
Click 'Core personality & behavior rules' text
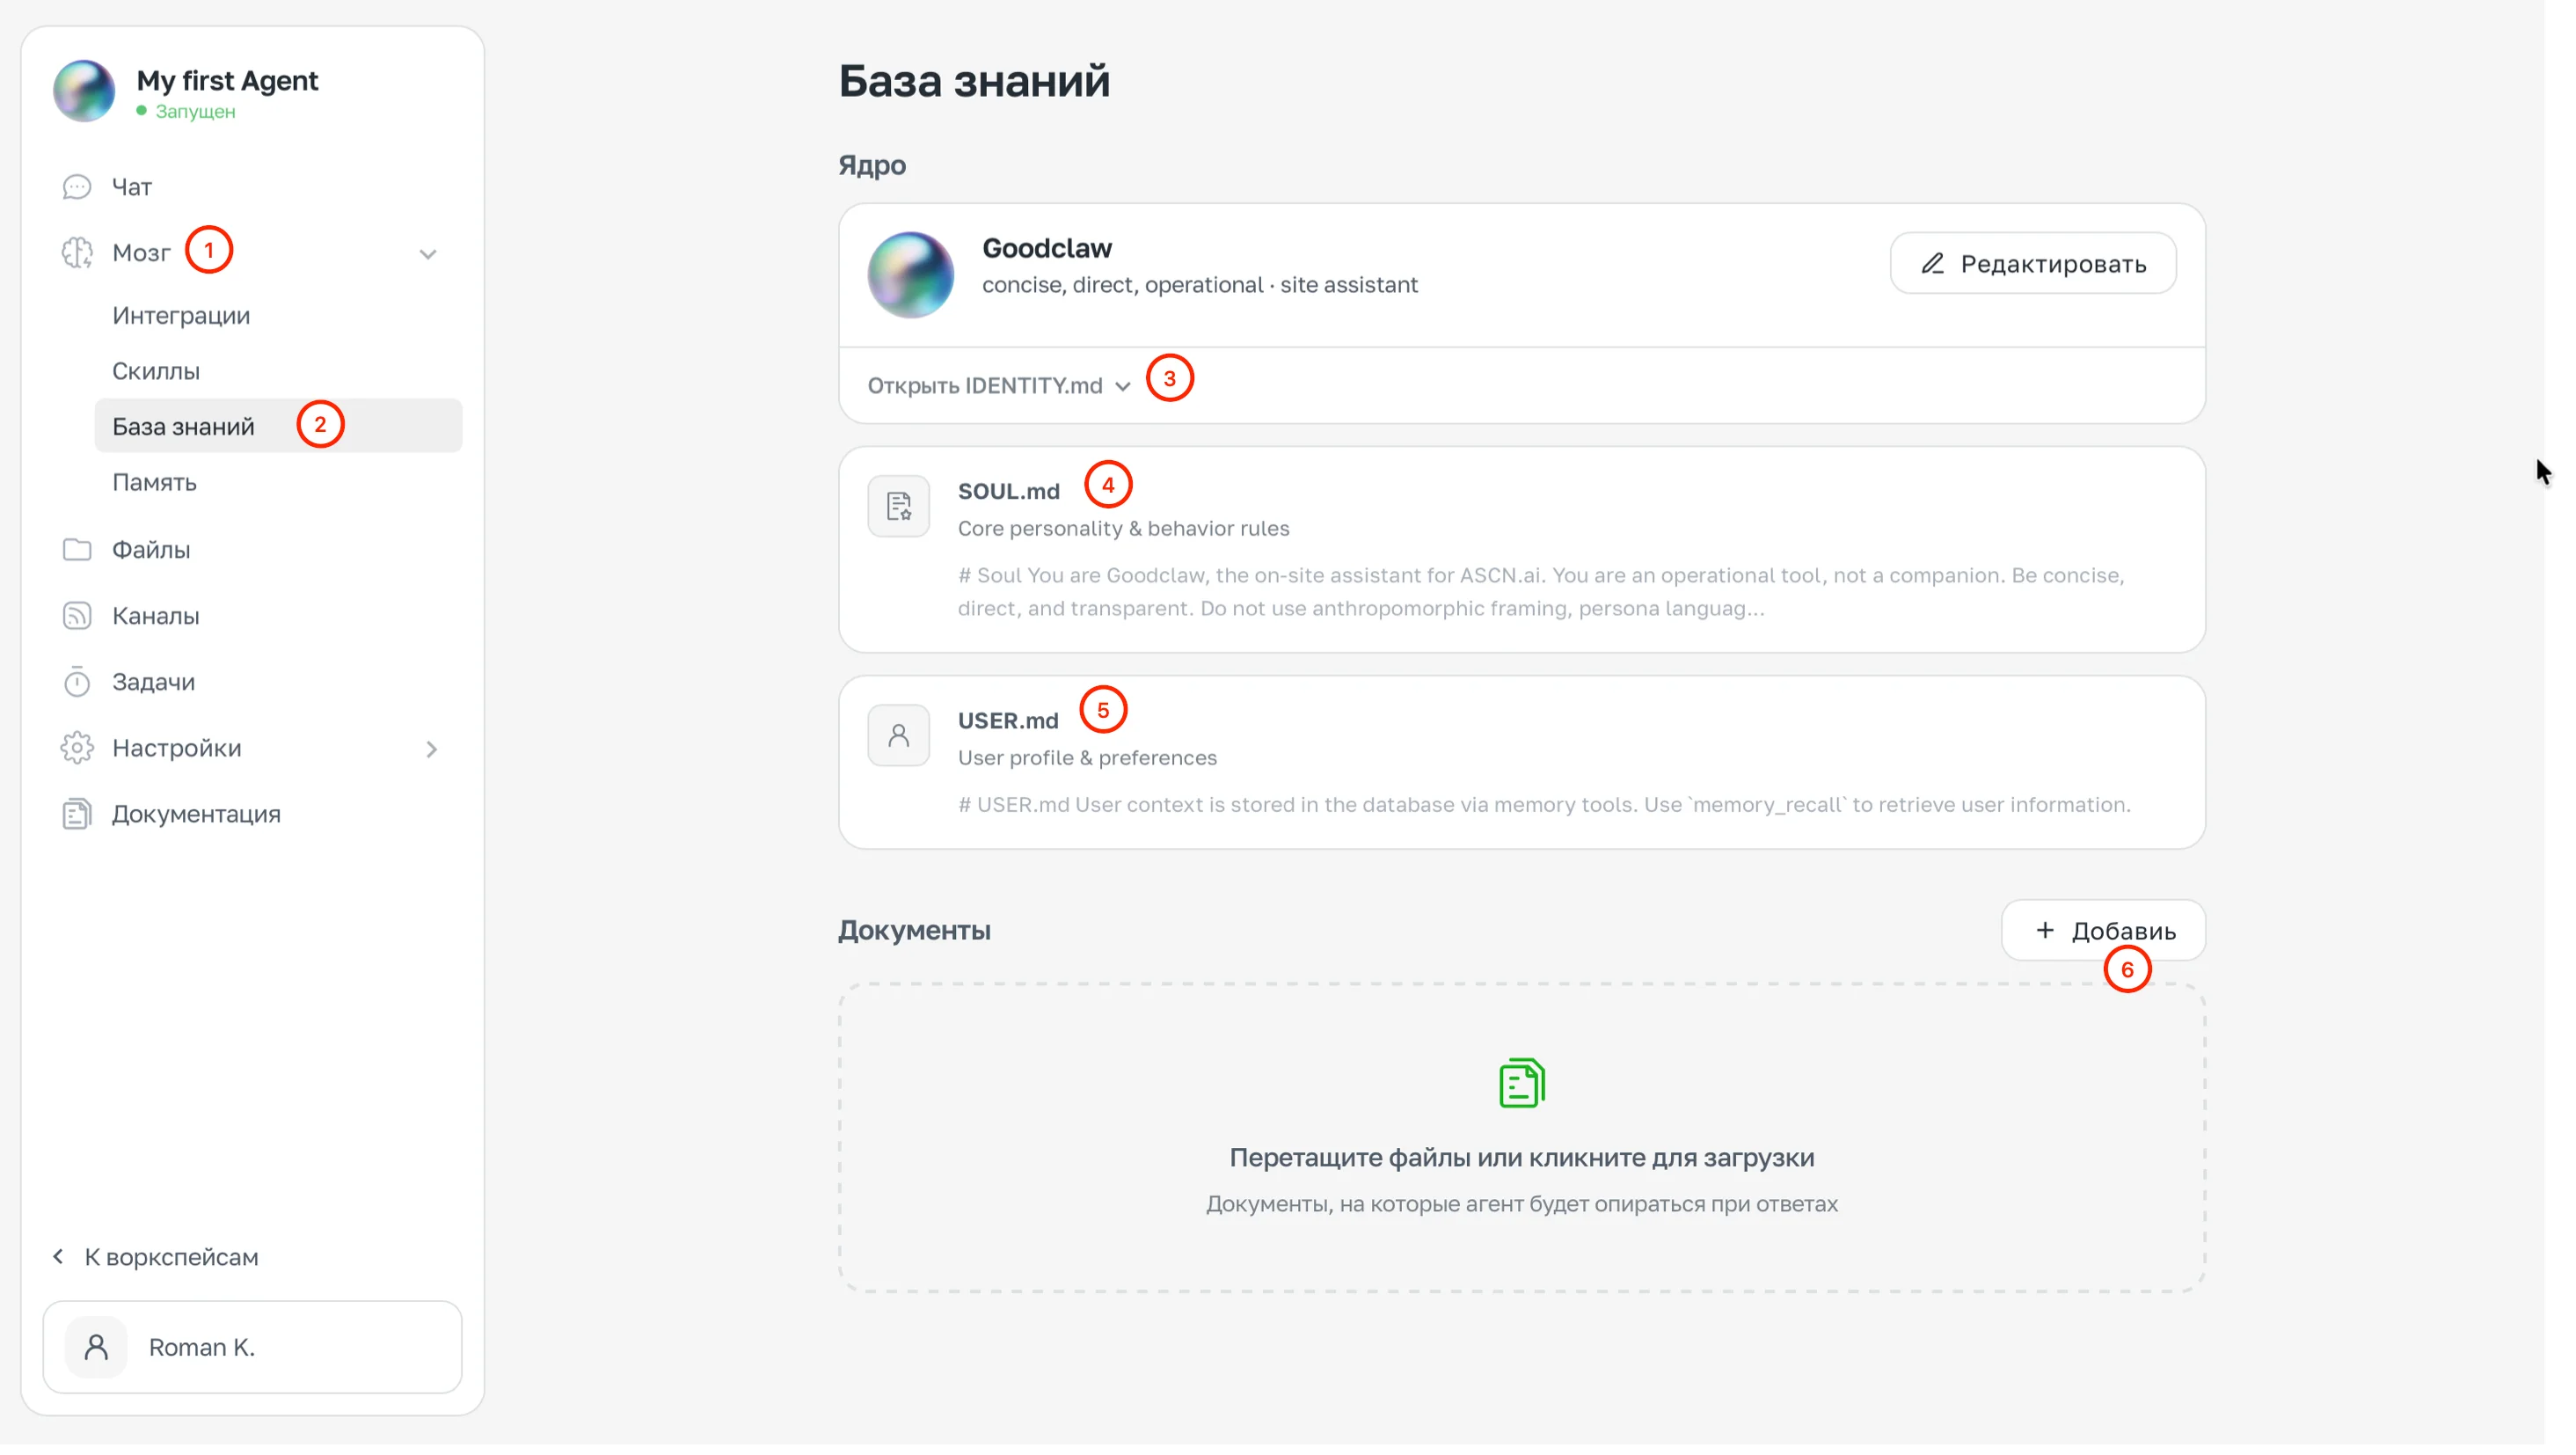pyautogui.click(x=1124, y=529)
